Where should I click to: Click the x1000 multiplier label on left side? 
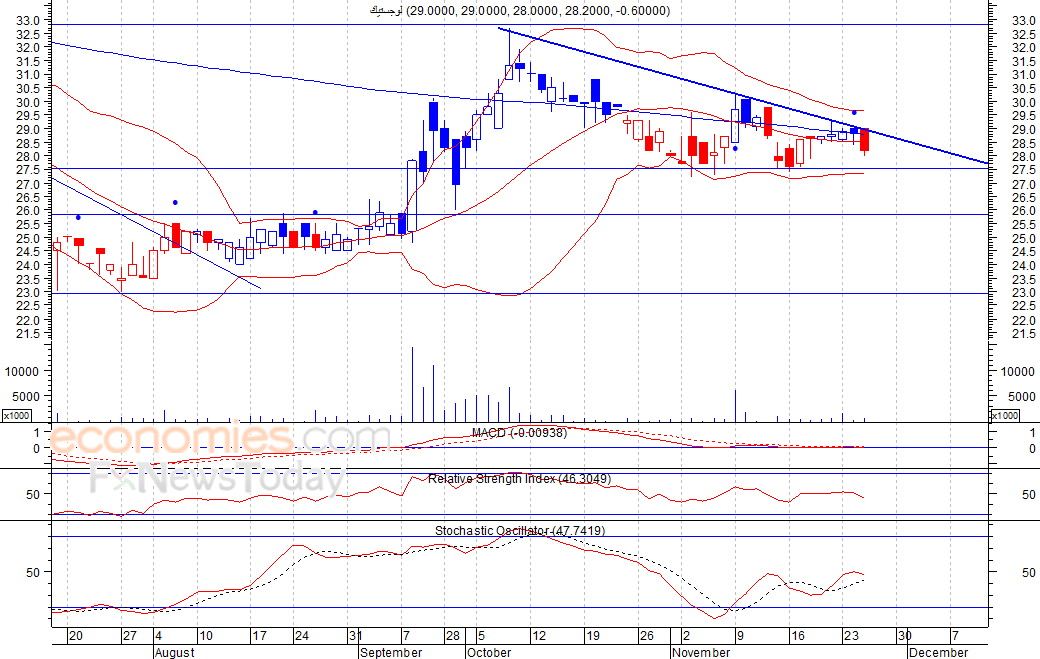16,416
